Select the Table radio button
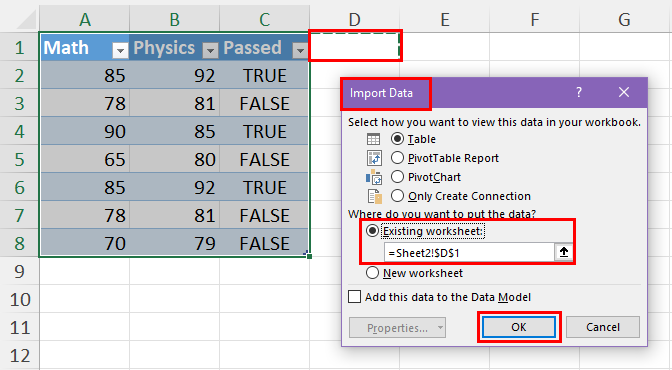Viewport: 672px width, 370px height. 397,139
